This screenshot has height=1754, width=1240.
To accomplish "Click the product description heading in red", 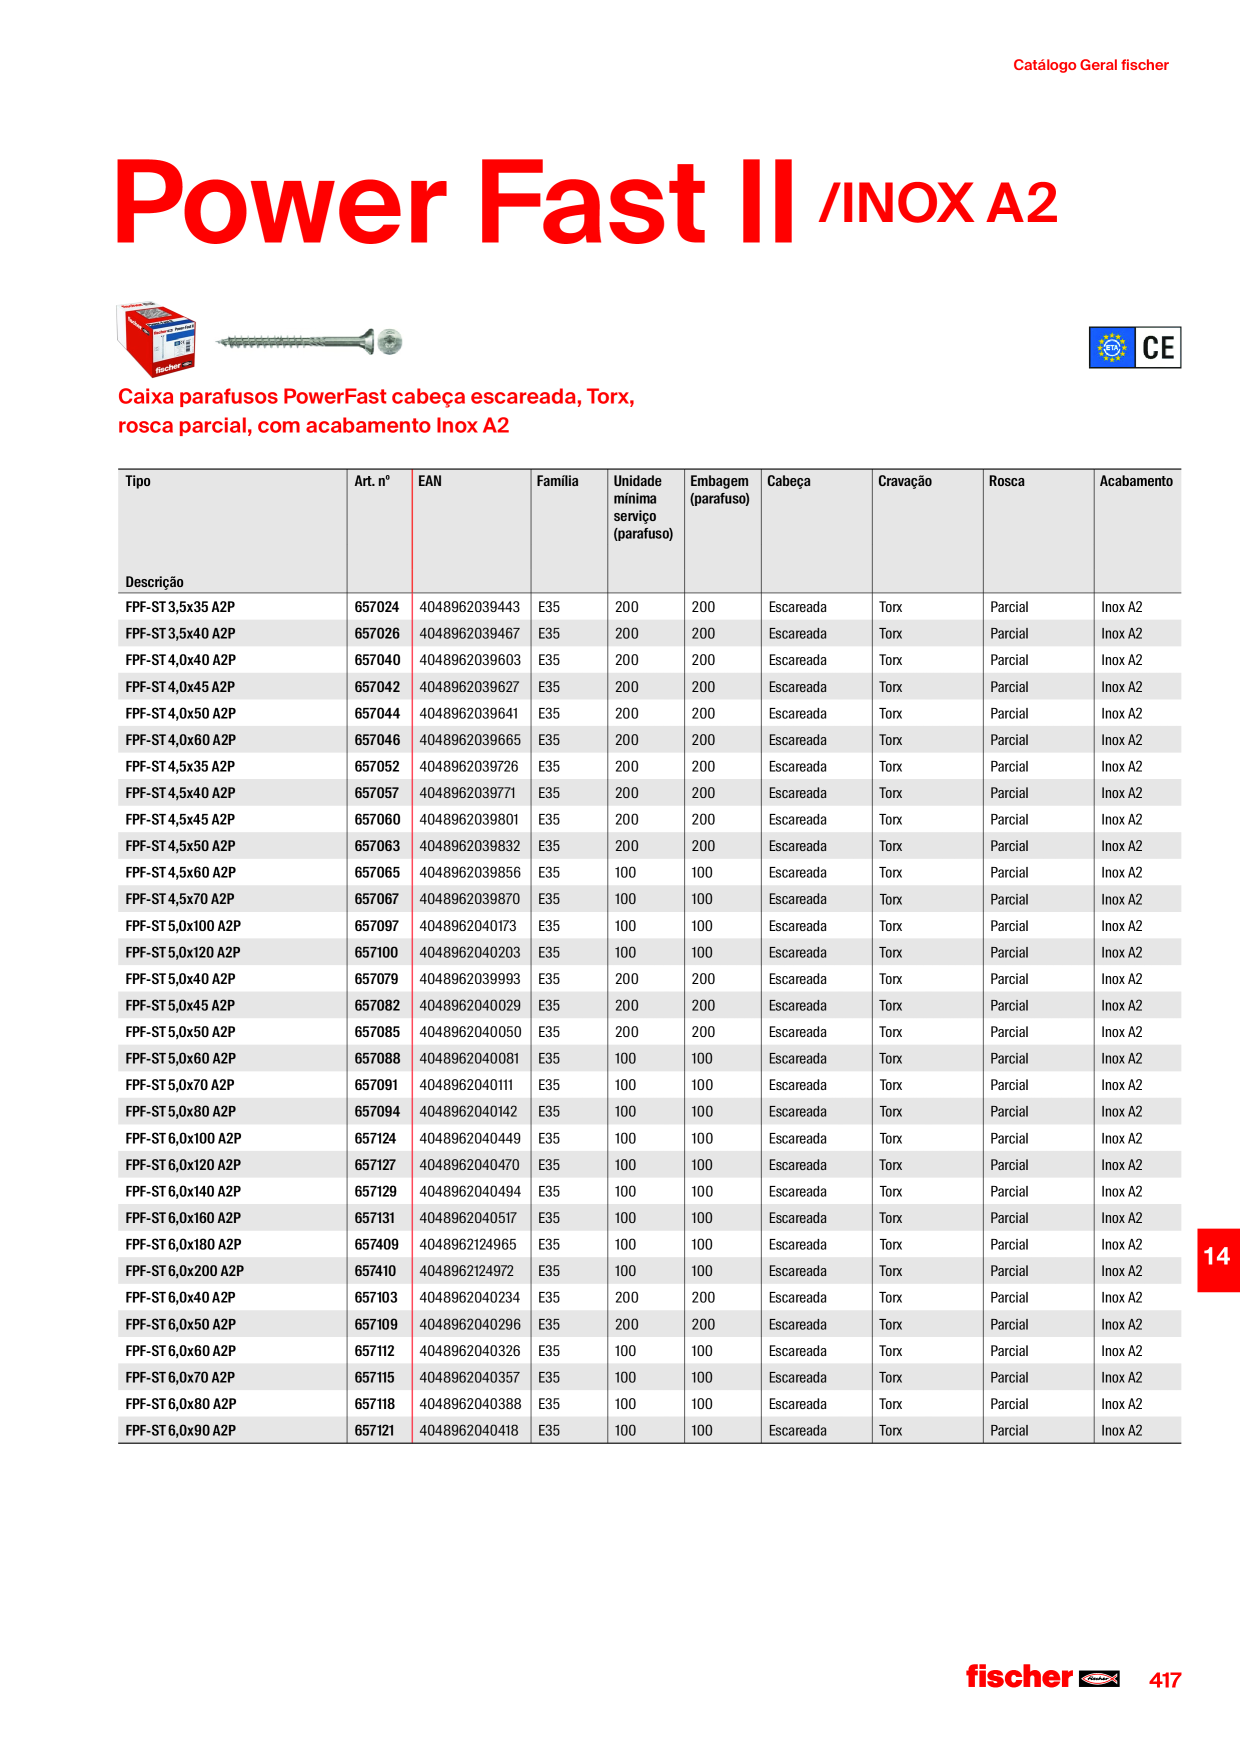I will [x=376, y=411].
